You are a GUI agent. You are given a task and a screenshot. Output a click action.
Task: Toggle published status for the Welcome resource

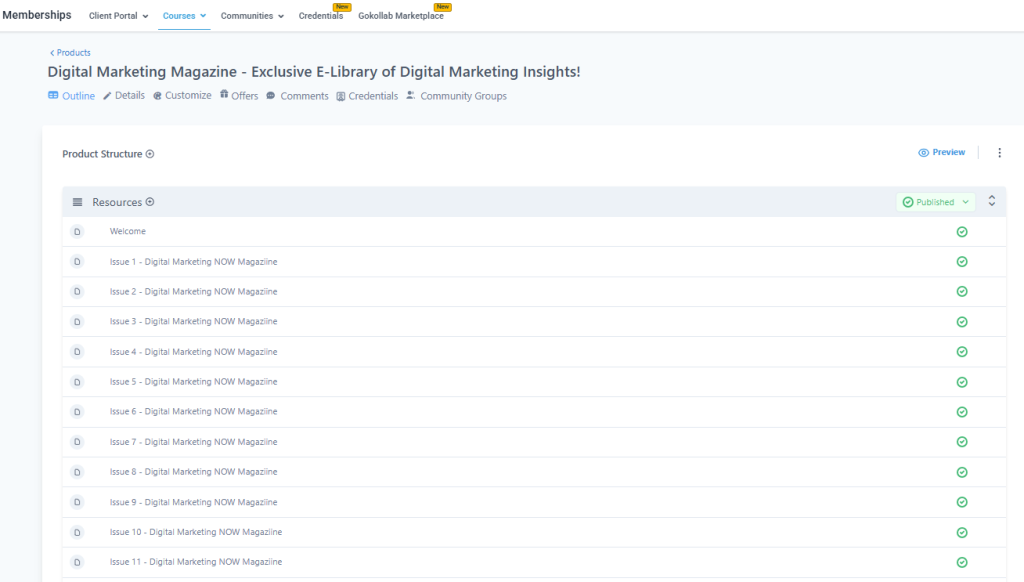pyautogui.click(x=961, y=231)
